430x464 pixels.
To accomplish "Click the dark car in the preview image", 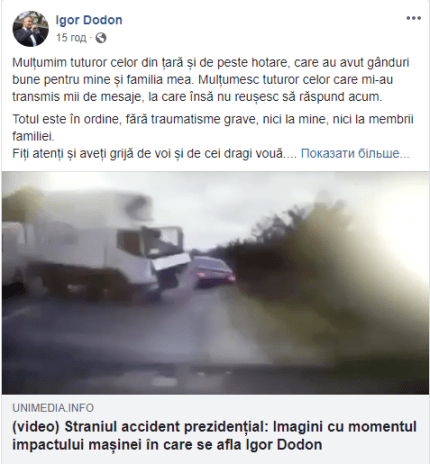I will pos(214,273).
